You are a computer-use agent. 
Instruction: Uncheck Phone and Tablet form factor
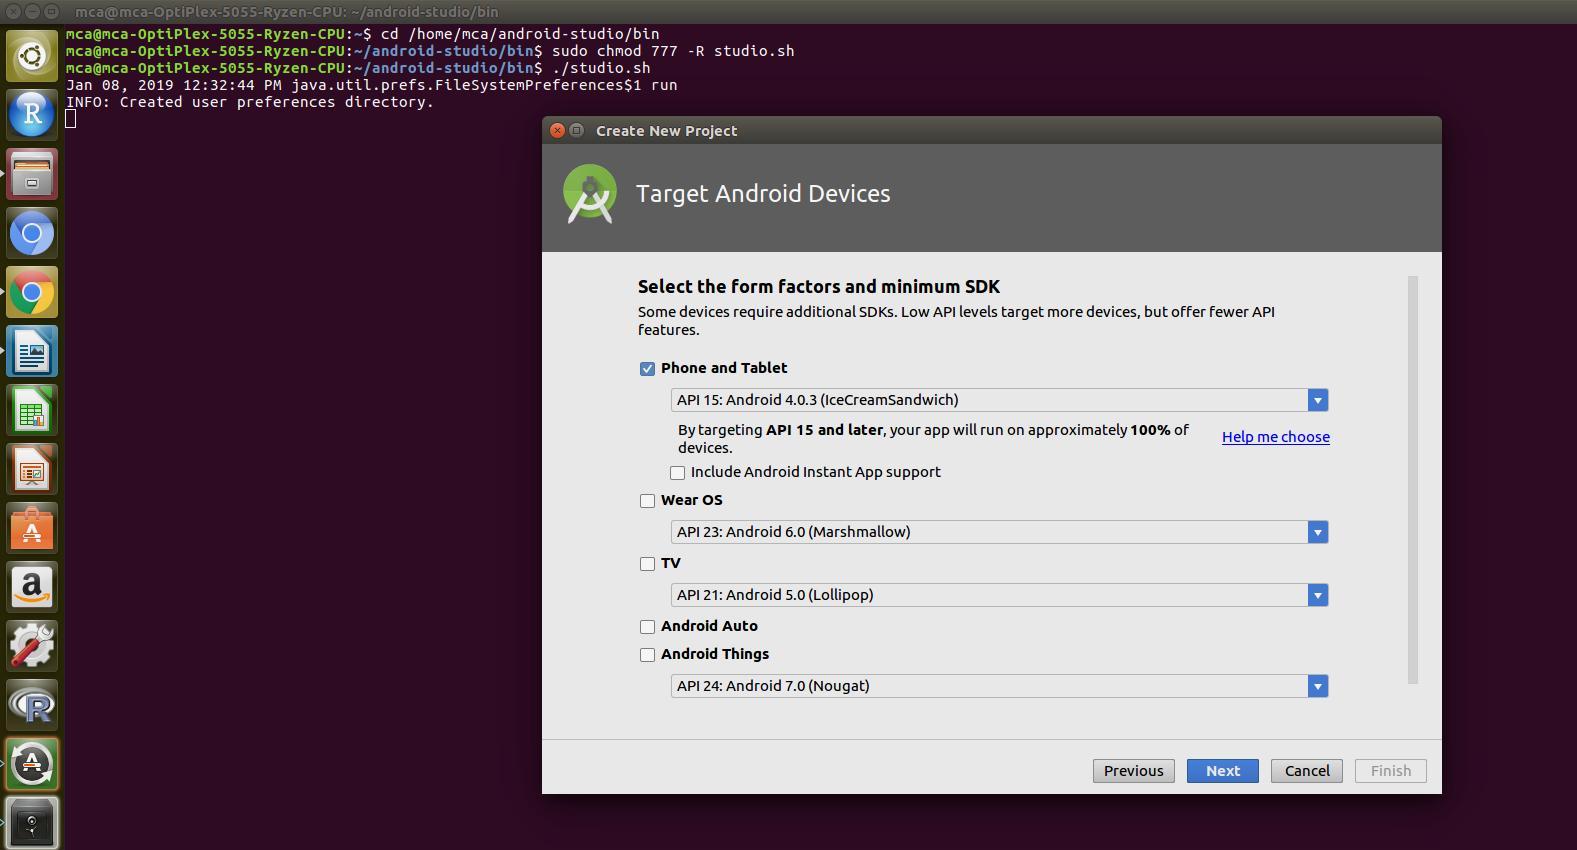[647, 369]
